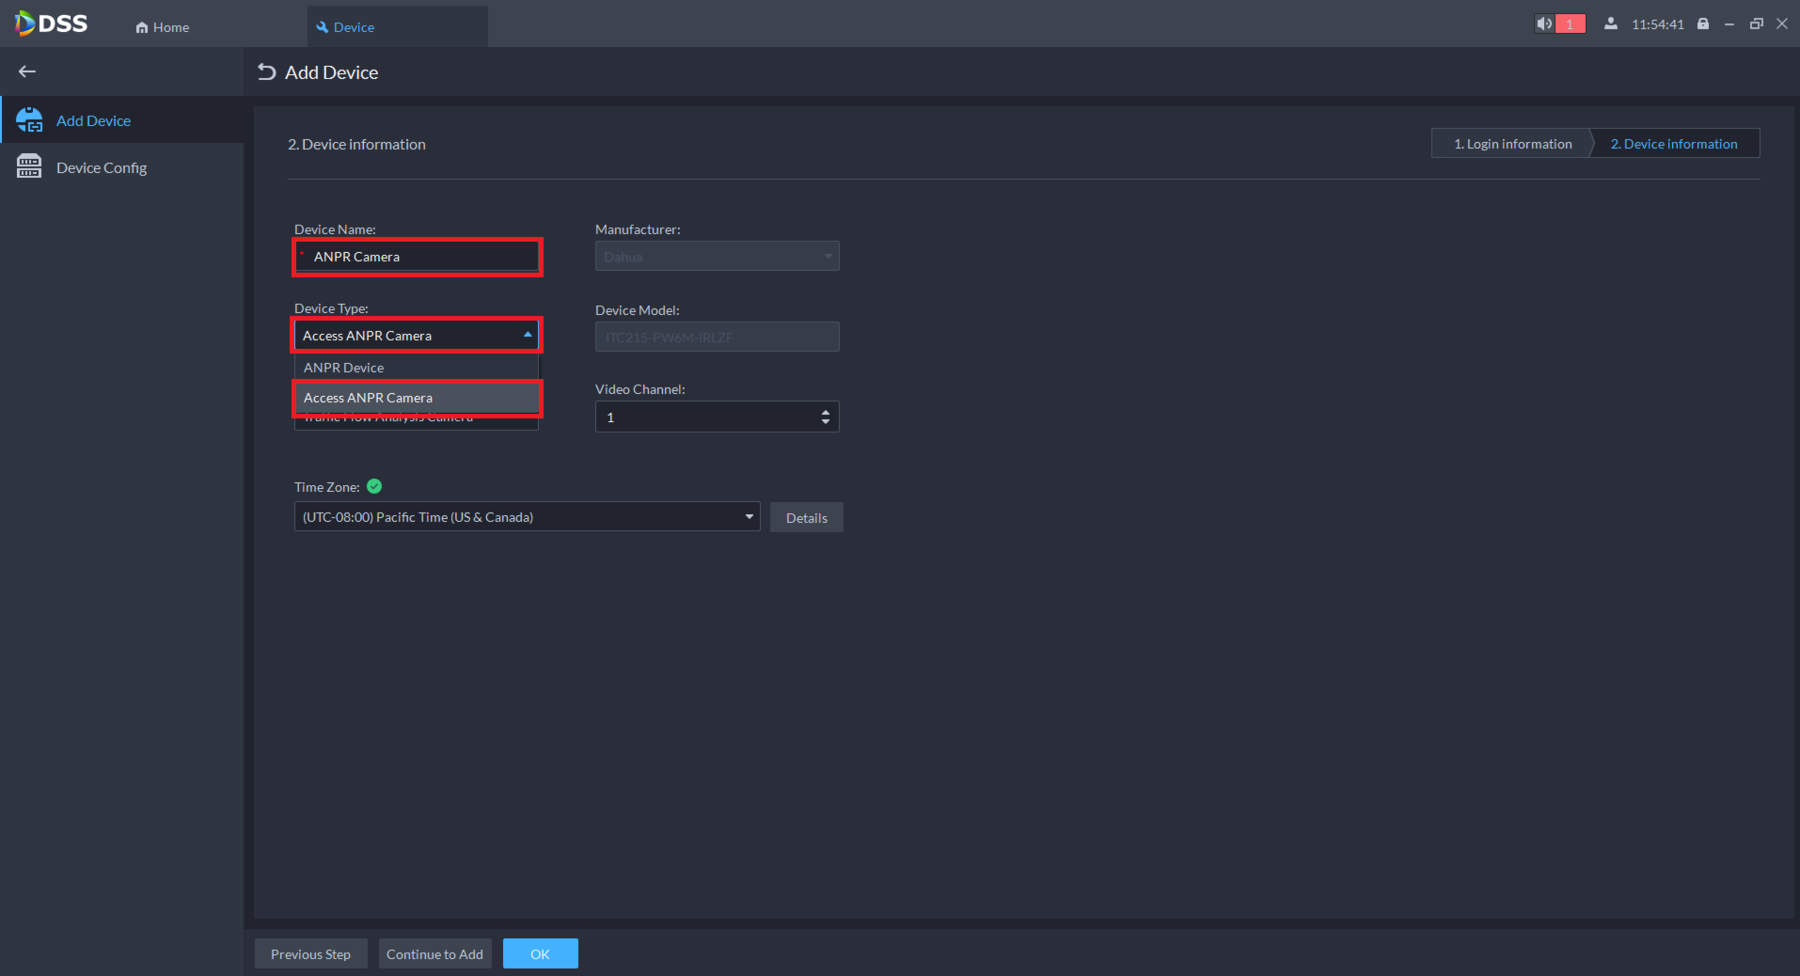This screenshot has width=1800, height=976.
Task: Click the Device Name input field
Action: coord(418,257)
